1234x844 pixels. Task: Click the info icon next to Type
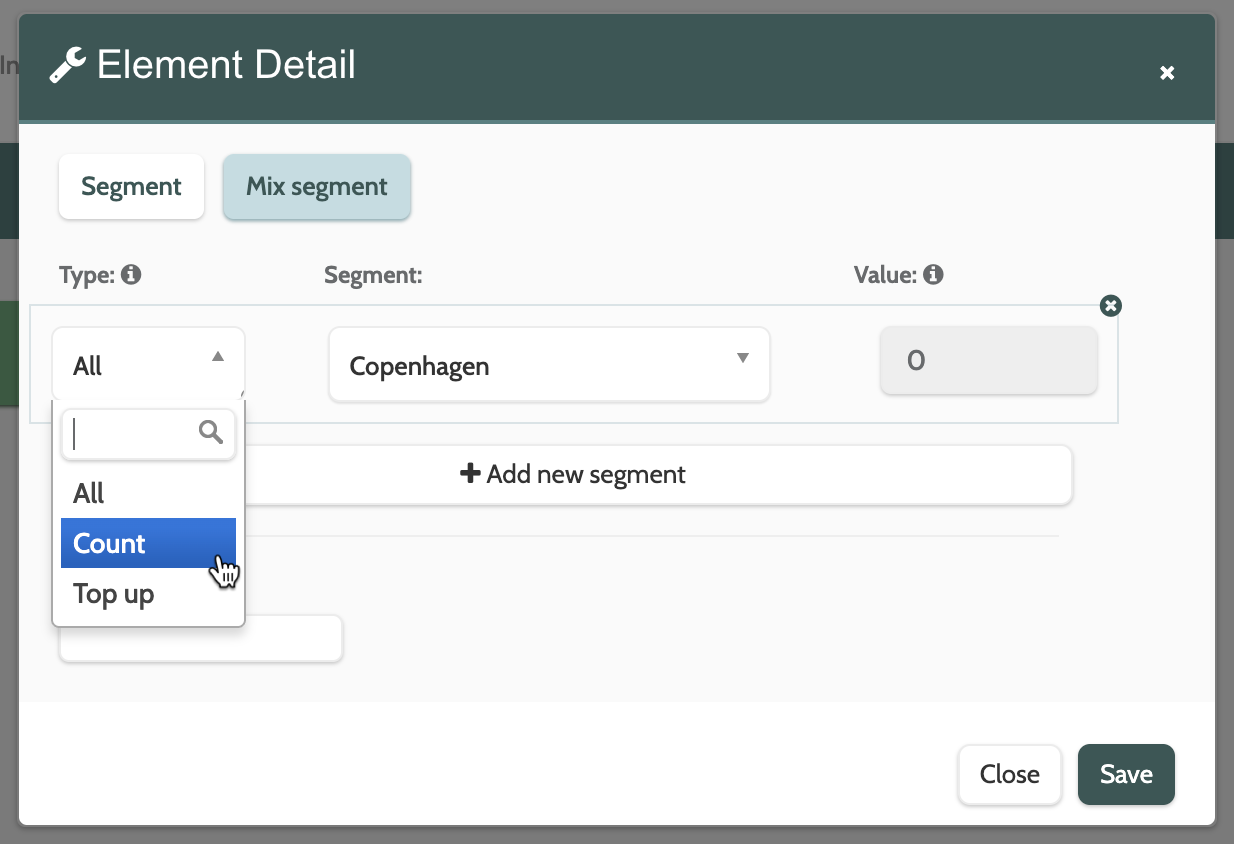point(131,274)
